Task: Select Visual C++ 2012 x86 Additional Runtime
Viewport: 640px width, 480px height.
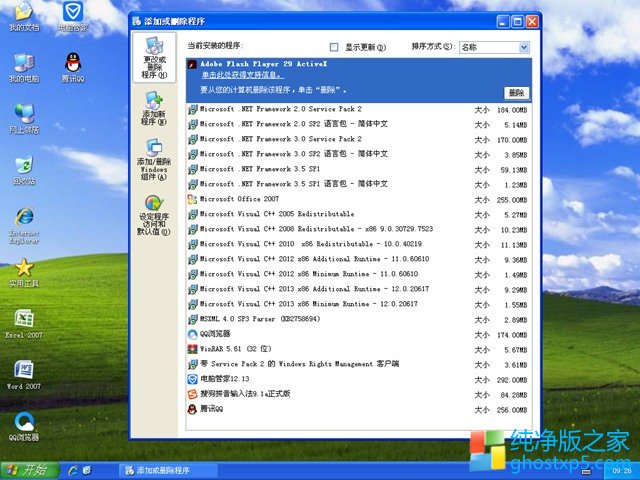Action: pos(358,259)
